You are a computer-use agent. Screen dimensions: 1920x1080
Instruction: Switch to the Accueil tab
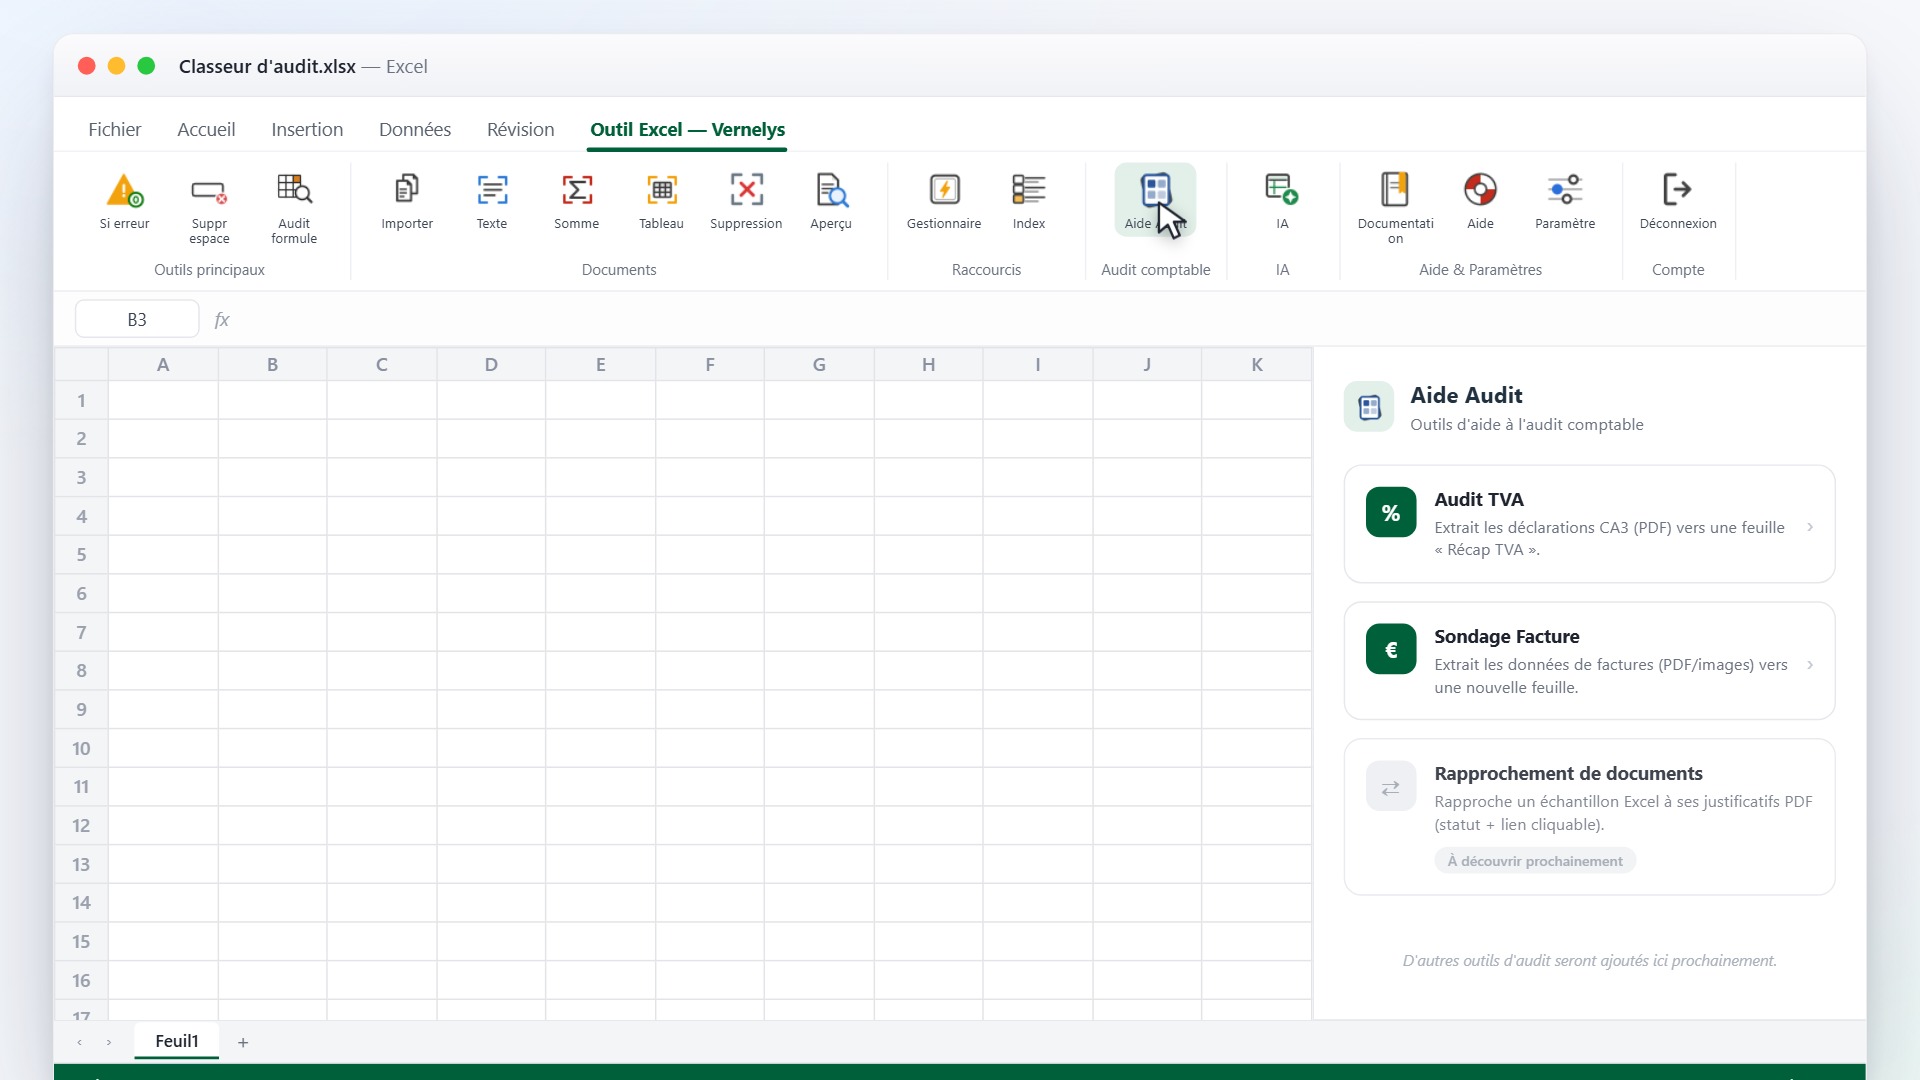click(206, 130)
